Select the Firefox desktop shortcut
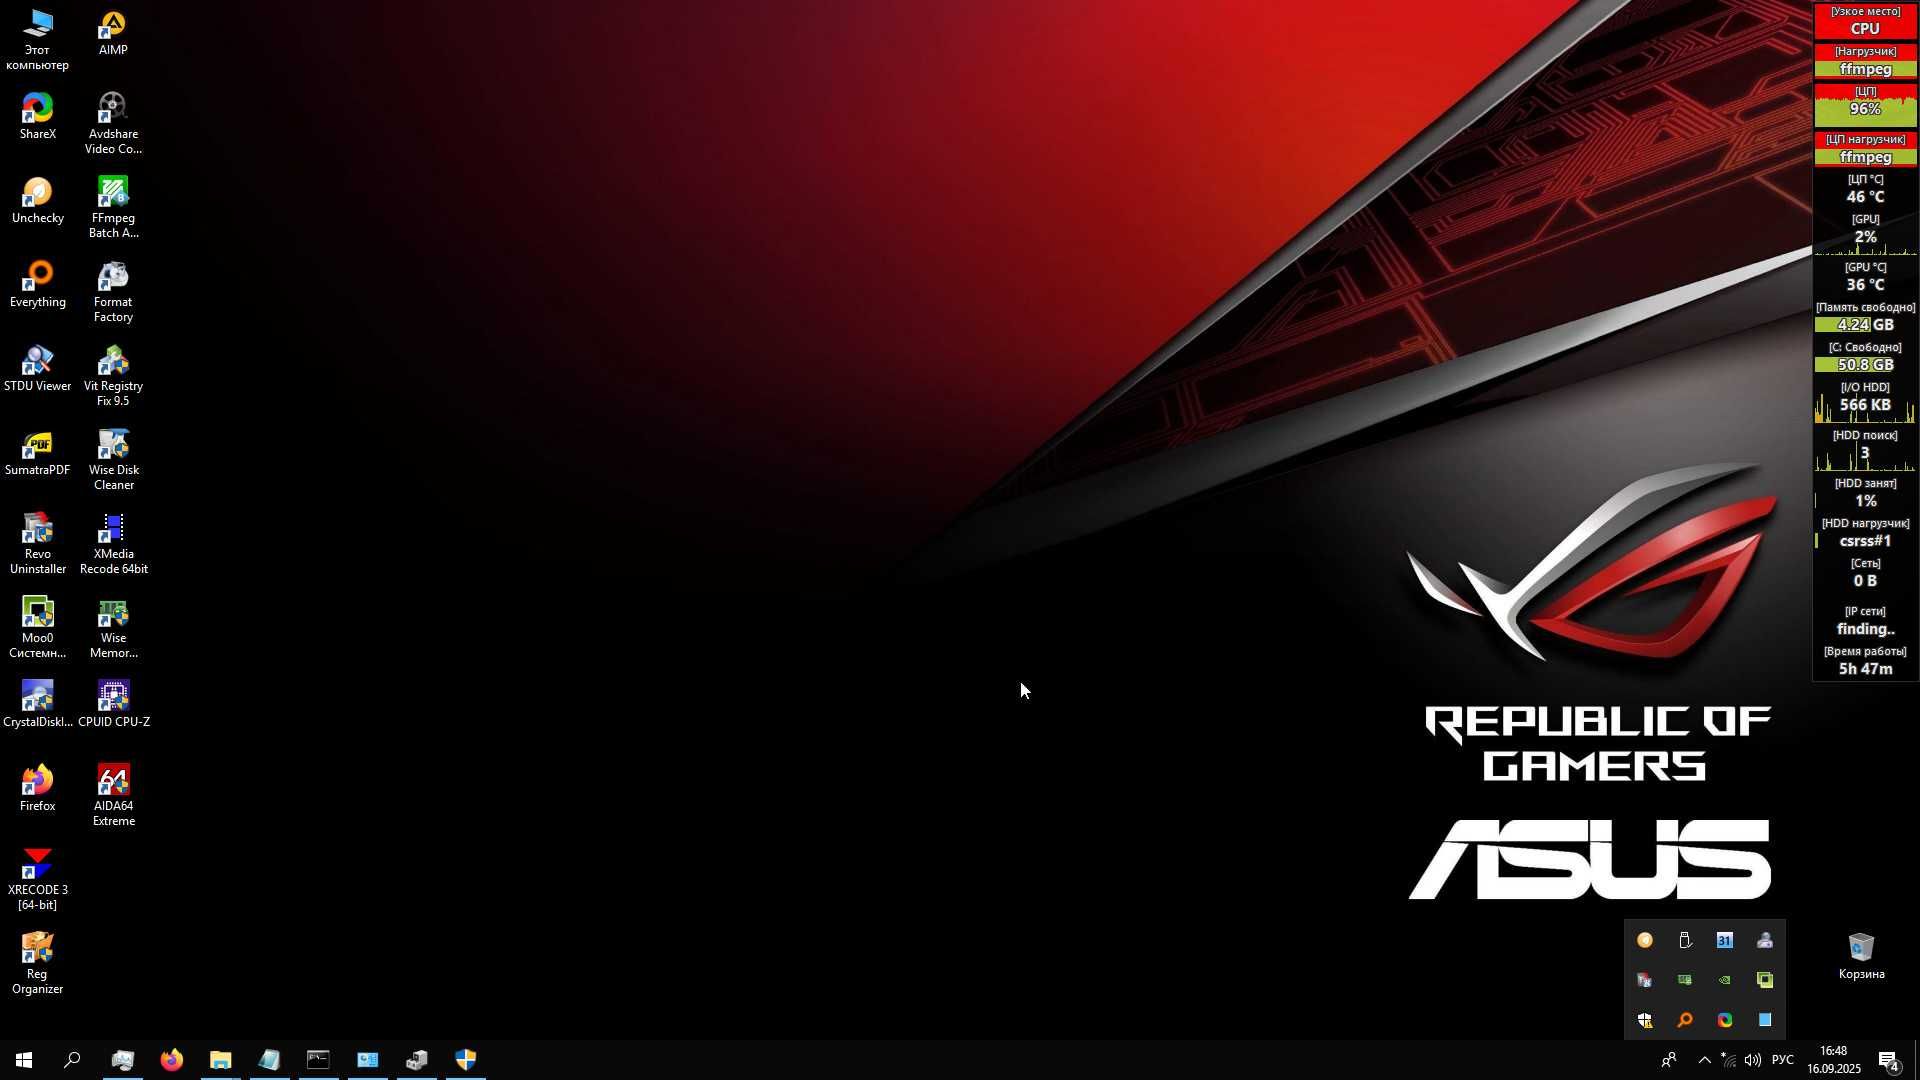 click(38, 789)
